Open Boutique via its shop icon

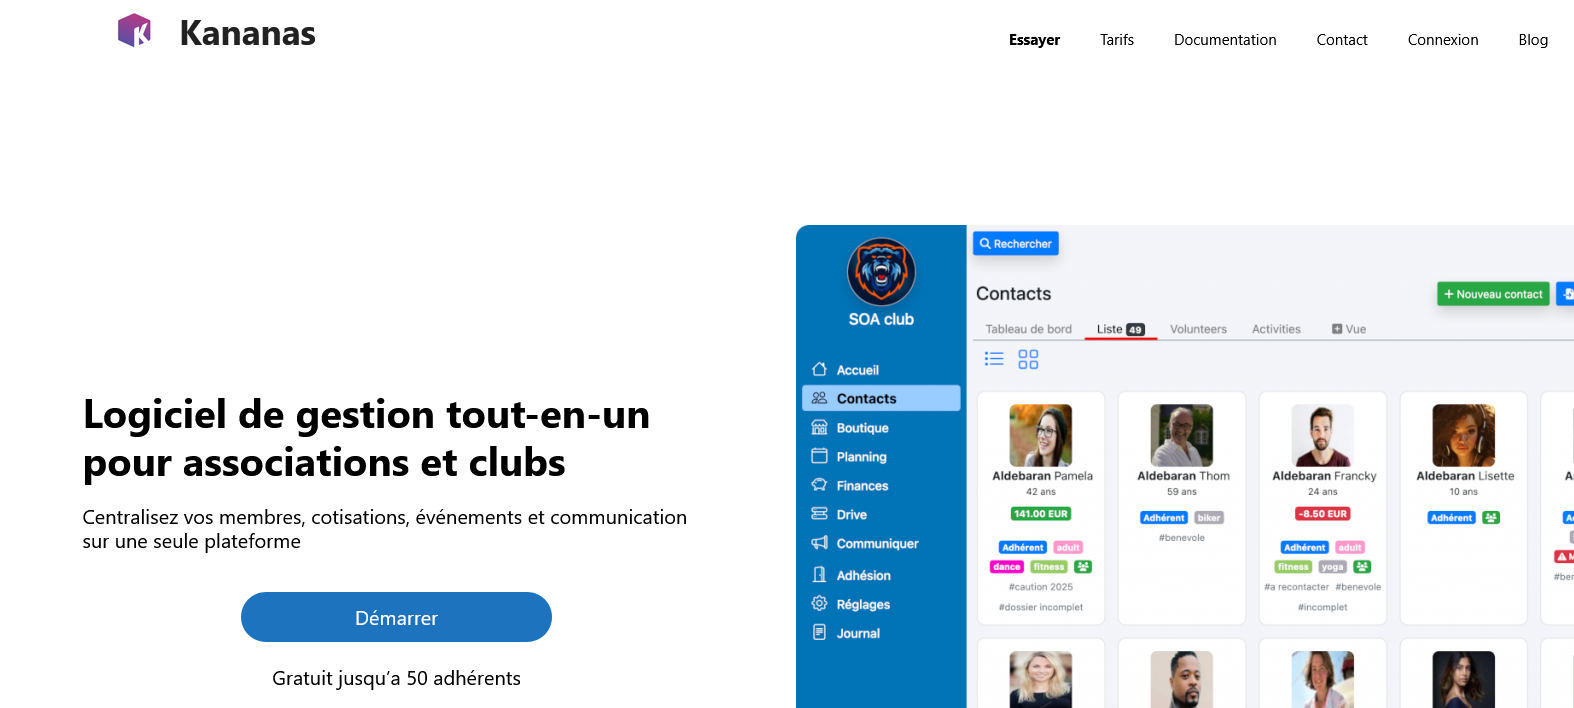click(x=819, y=427)
